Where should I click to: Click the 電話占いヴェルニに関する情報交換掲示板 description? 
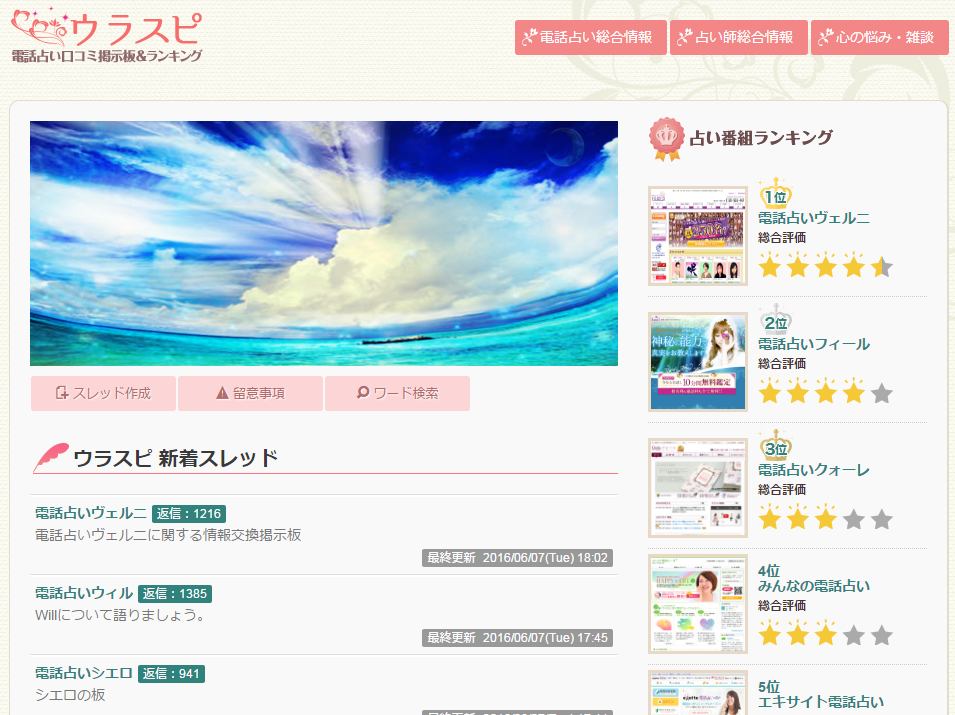pos(168,535)
